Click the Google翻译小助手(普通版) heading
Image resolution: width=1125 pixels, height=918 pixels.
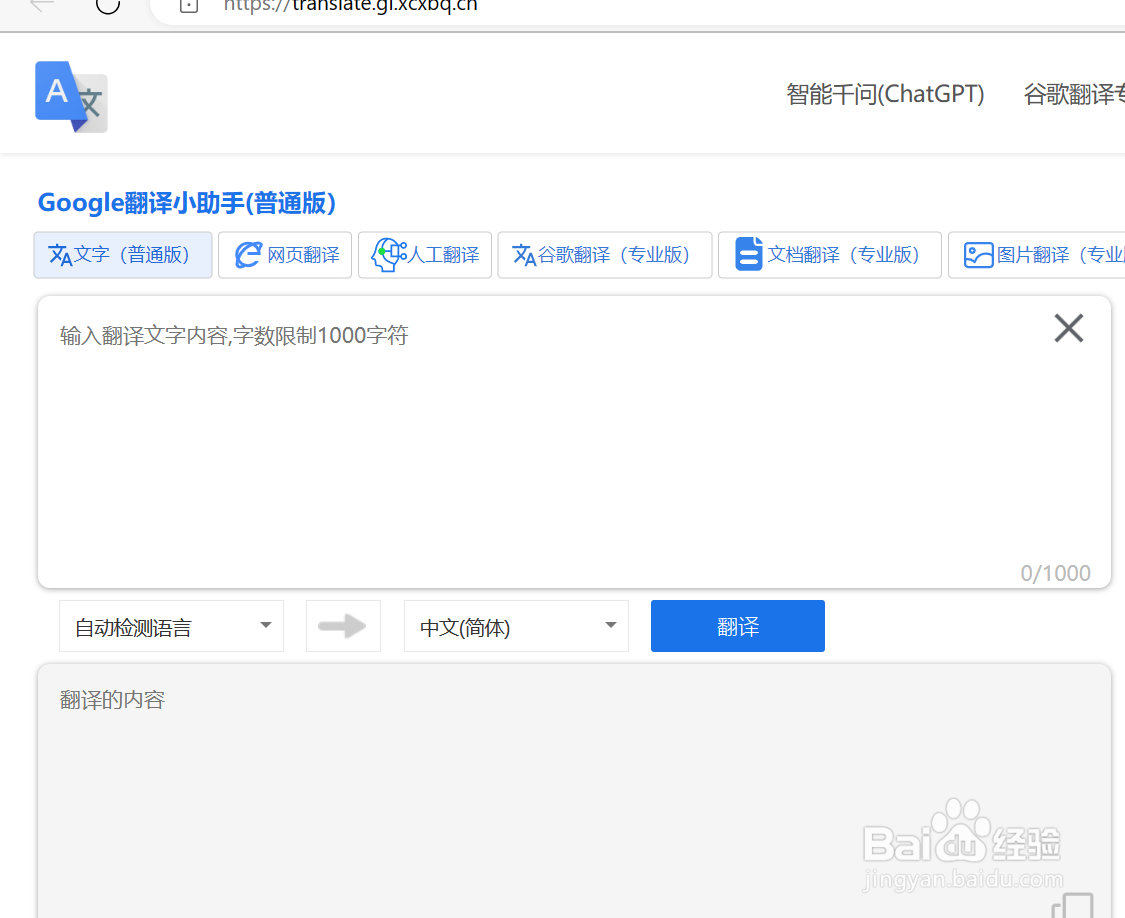click(x=187, y=203)
